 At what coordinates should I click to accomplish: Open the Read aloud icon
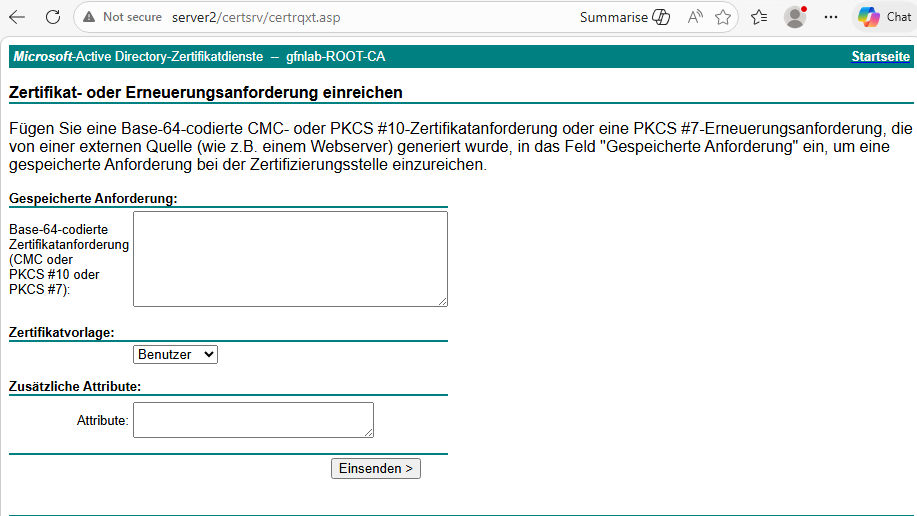pos(694,17)
